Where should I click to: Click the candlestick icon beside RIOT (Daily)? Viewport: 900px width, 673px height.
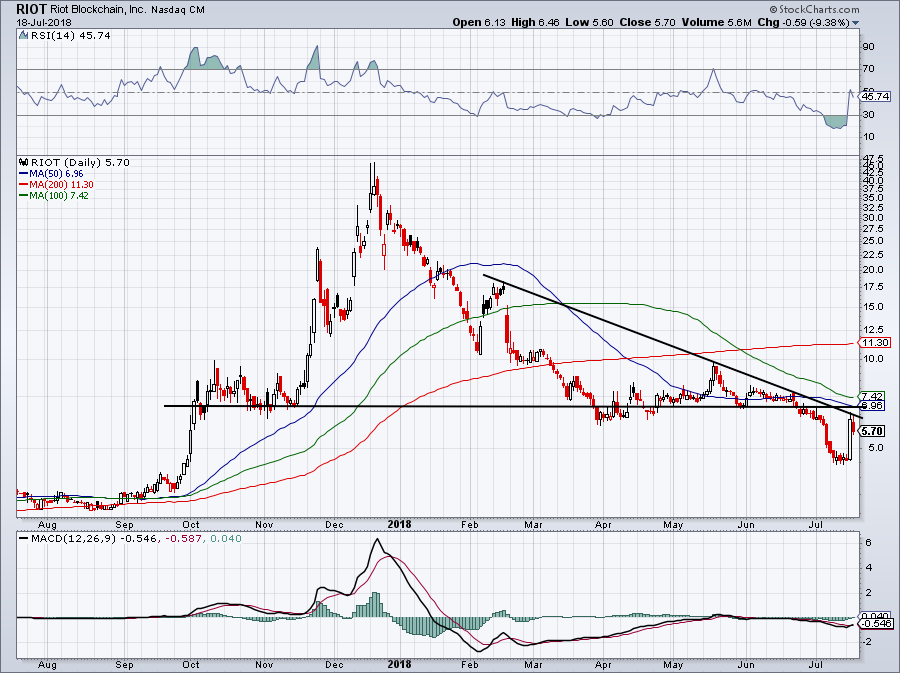tap(23, 162)
